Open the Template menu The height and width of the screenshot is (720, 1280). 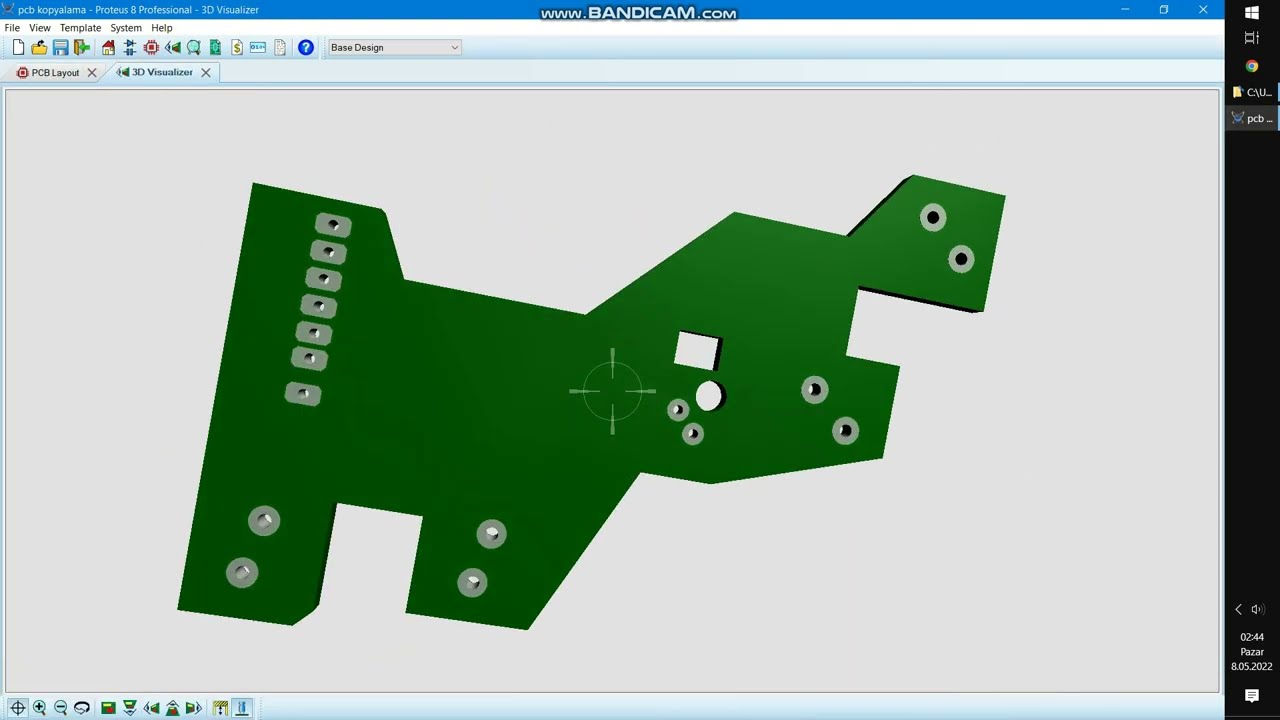coord(80,28)
